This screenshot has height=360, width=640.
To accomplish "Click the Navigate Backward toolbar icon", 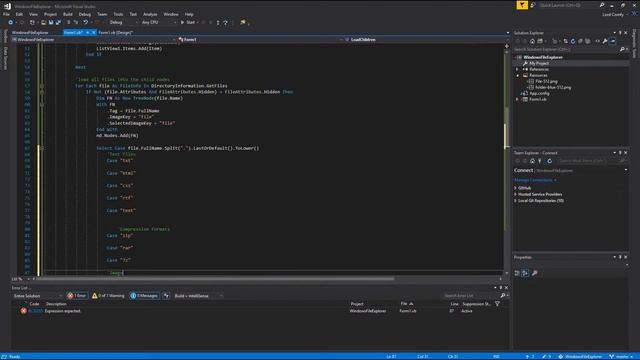I will (11, 22).
